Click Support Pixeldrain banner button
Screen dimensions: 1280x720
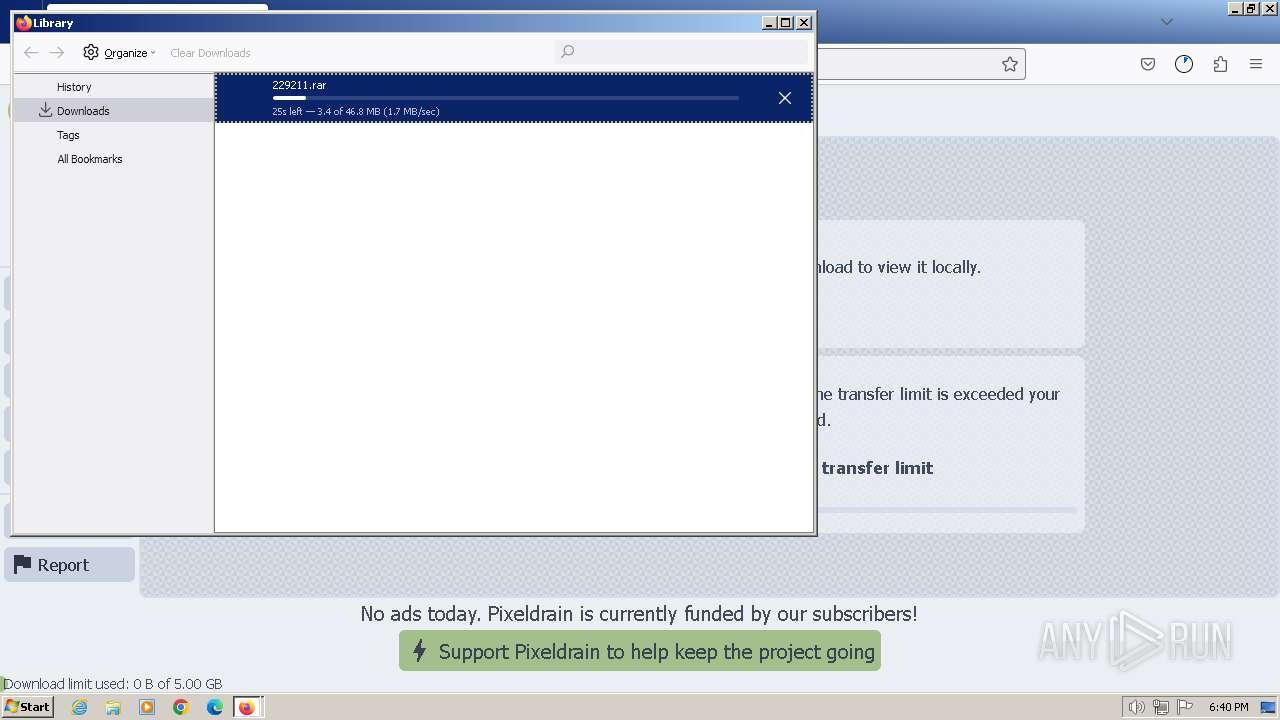[x=640, y=651]
